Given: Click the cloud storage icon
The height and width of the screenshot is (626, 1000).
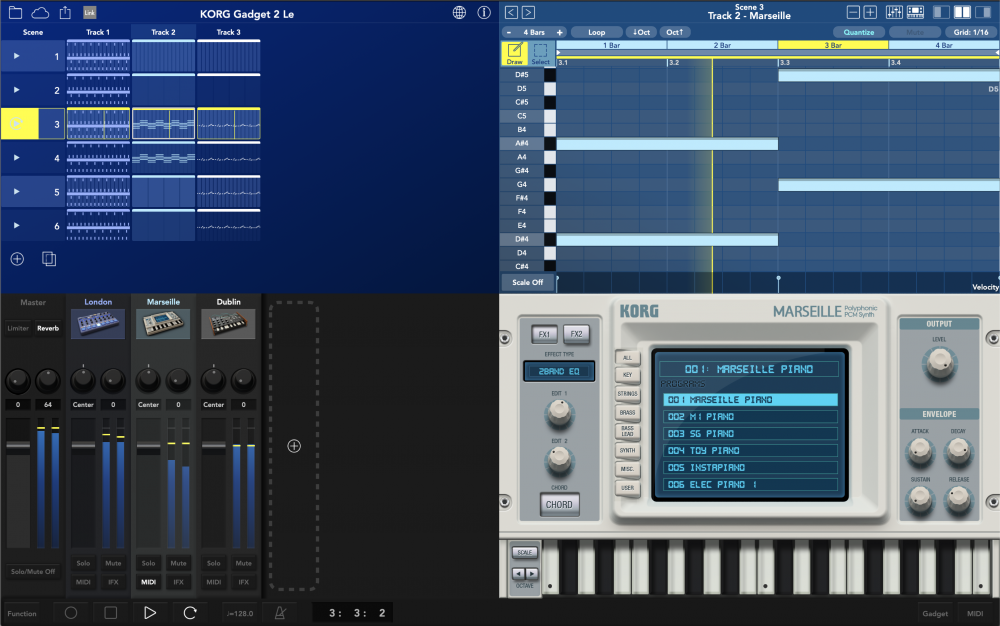Looking at the screenshot, I should 40,13.
